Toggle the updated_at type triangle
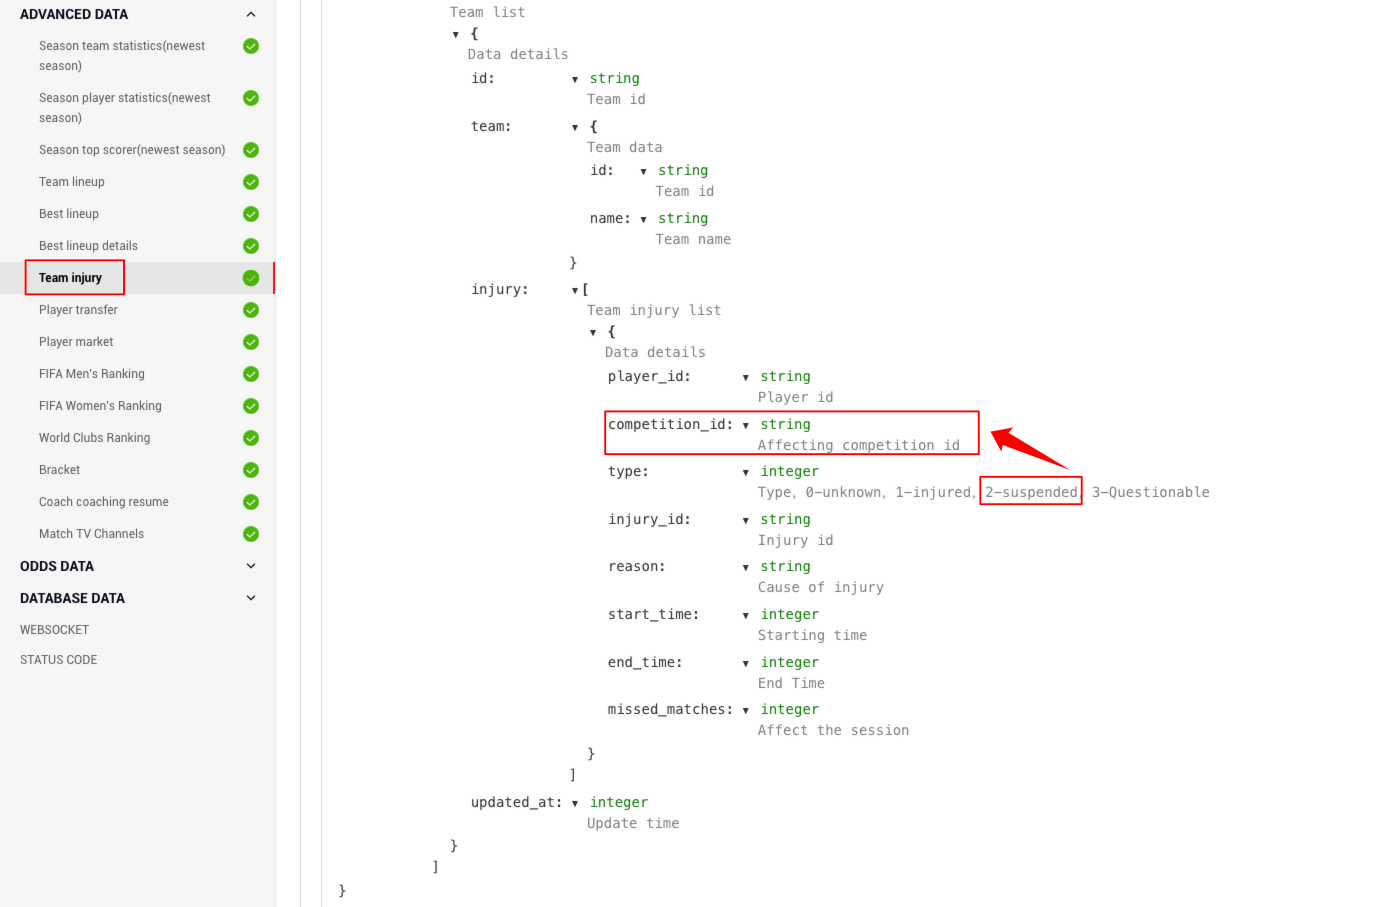Screen dimensions: 1400x907 575,803
